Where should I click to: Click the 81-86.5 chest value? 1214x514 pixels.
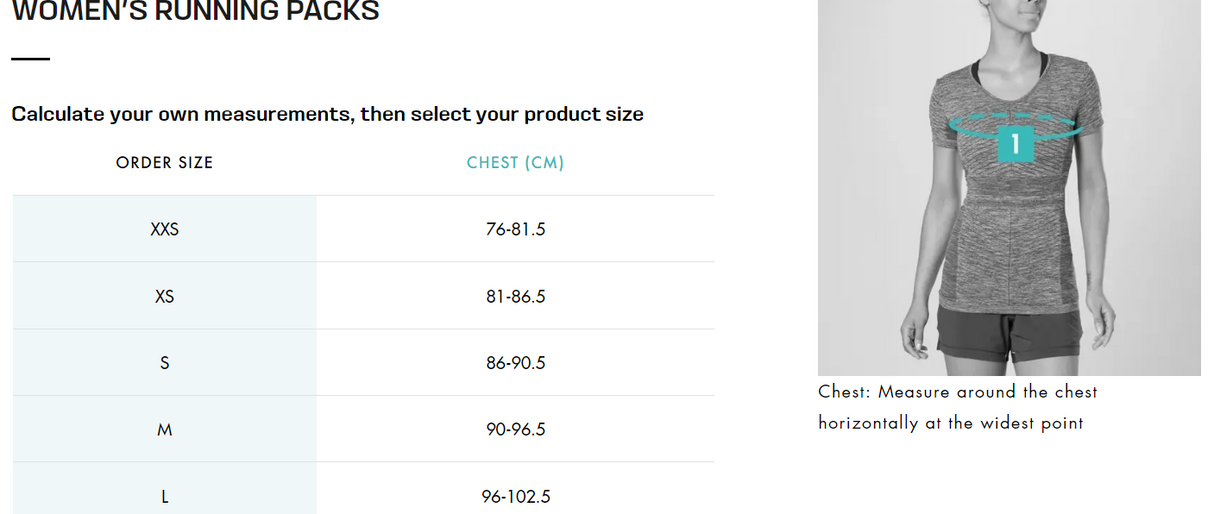point(515,296)
